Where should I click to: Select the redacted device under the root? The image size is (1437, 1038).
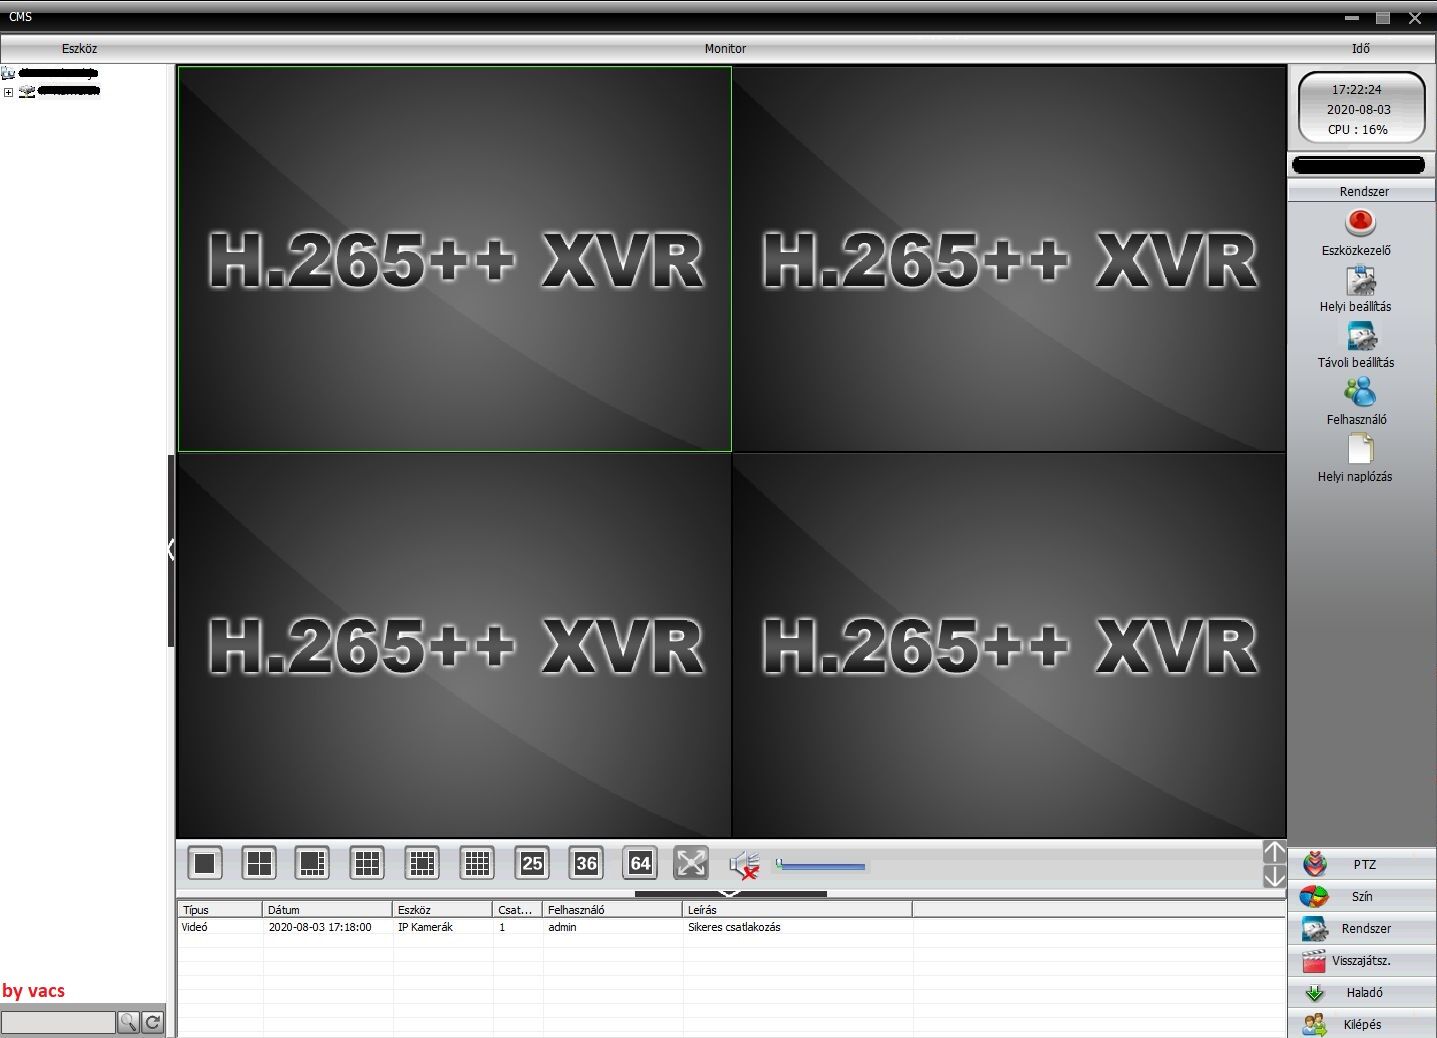pos(60,91)
